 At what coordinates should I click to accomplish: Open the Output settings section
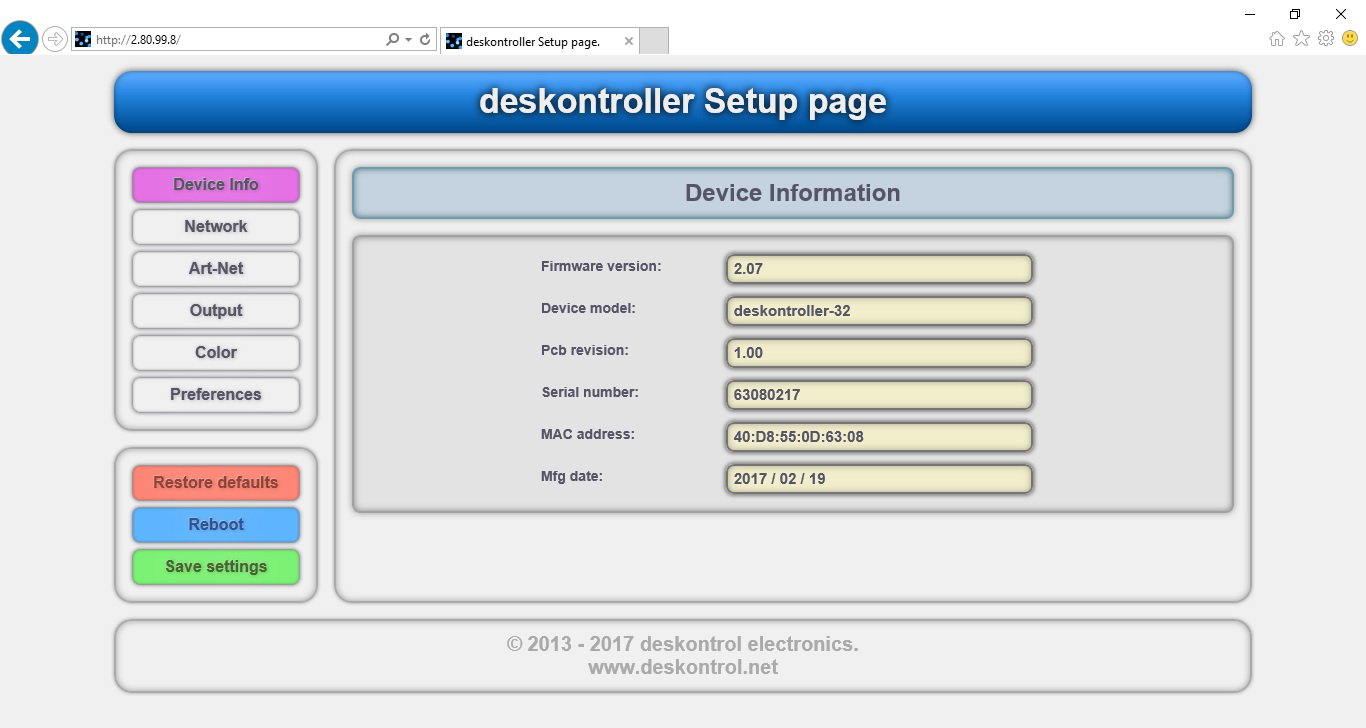click(x=216, y=311)
